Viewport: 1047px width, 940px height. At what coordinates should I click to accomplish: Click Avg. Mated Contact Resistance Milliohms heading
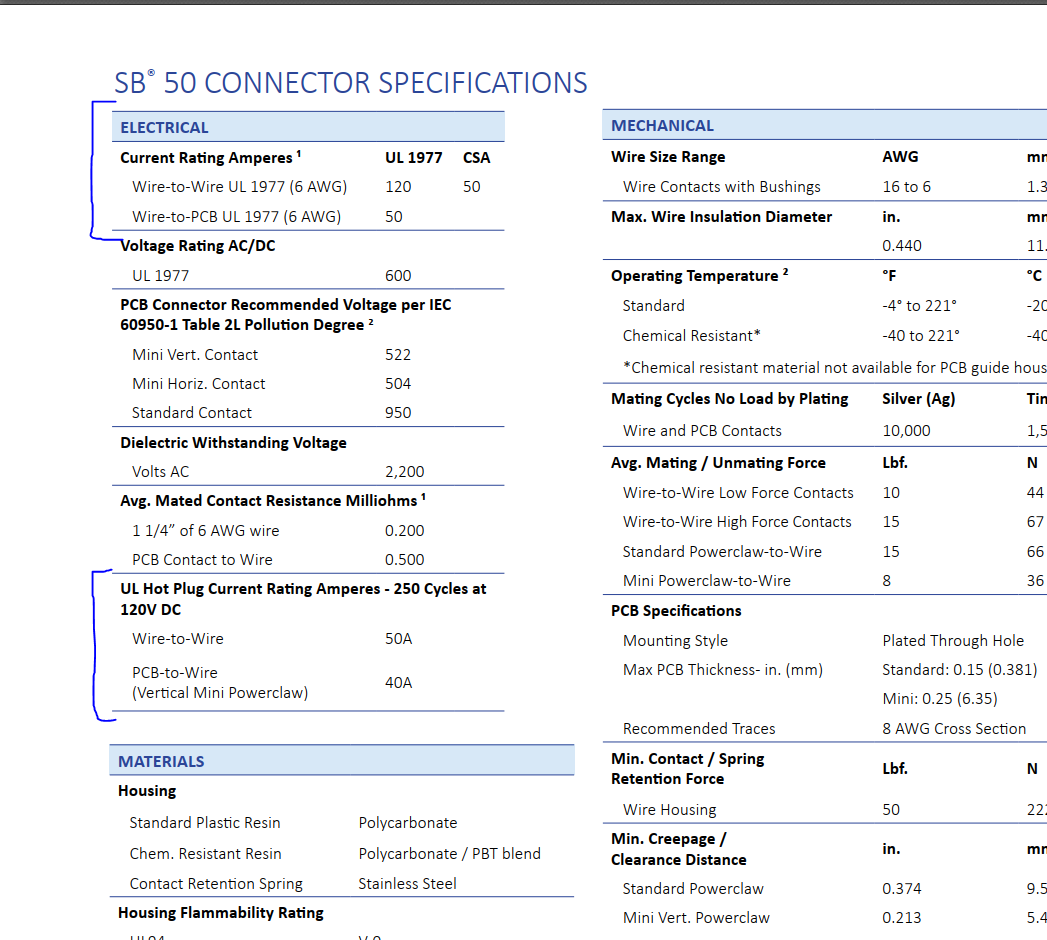[x=273, y=501]
